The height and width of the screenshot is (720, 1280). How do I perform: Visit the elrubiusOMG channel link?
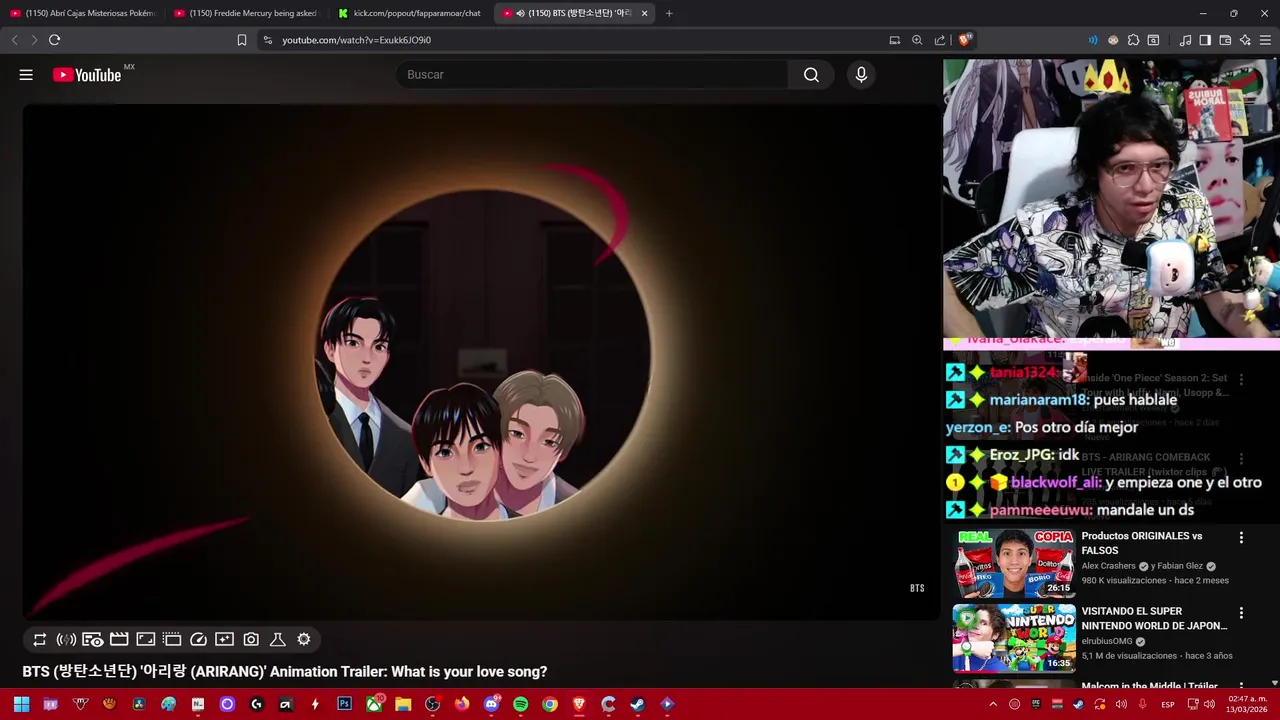[x=1107, y=641]
